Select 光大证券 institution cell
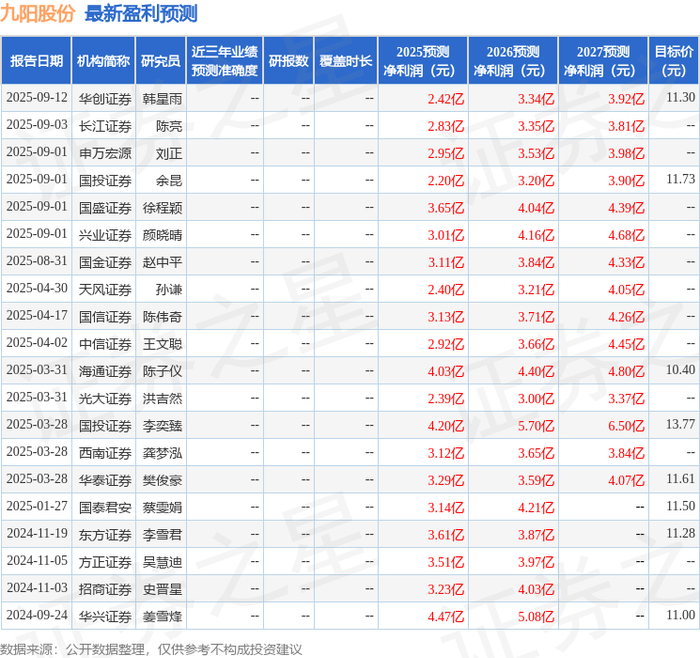Screen dimensions: 700x658 (x=105, y=398)
